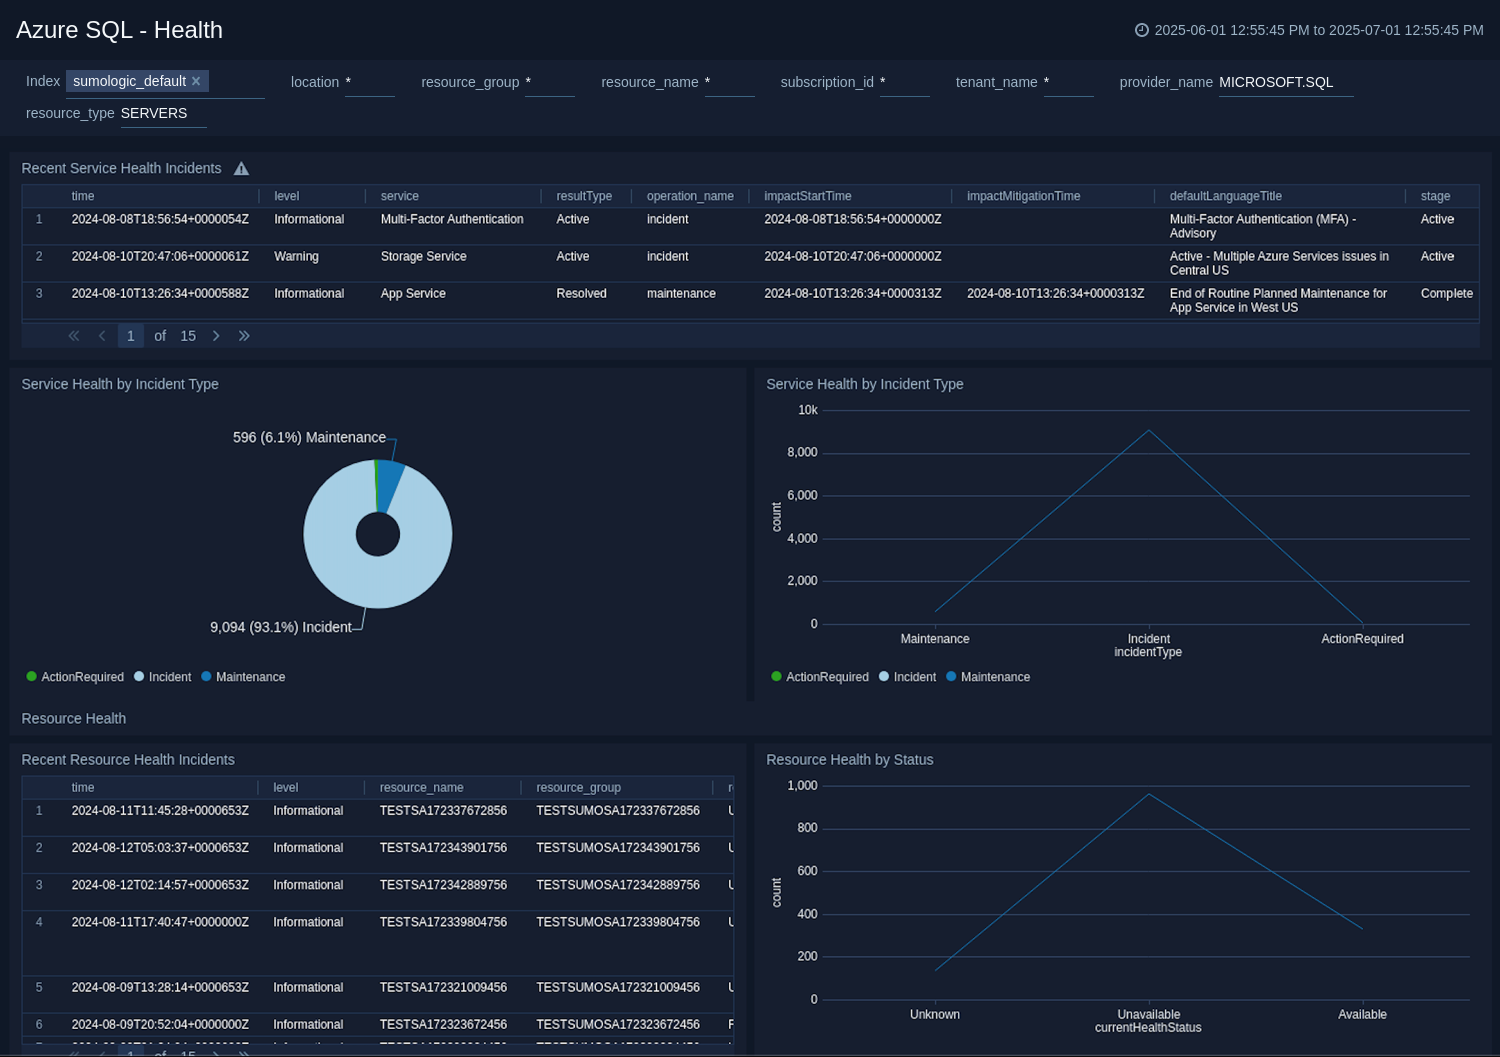Sort by stage column header
1500x1057 pixels.
pyautogui.click(x=1435, y=196)
